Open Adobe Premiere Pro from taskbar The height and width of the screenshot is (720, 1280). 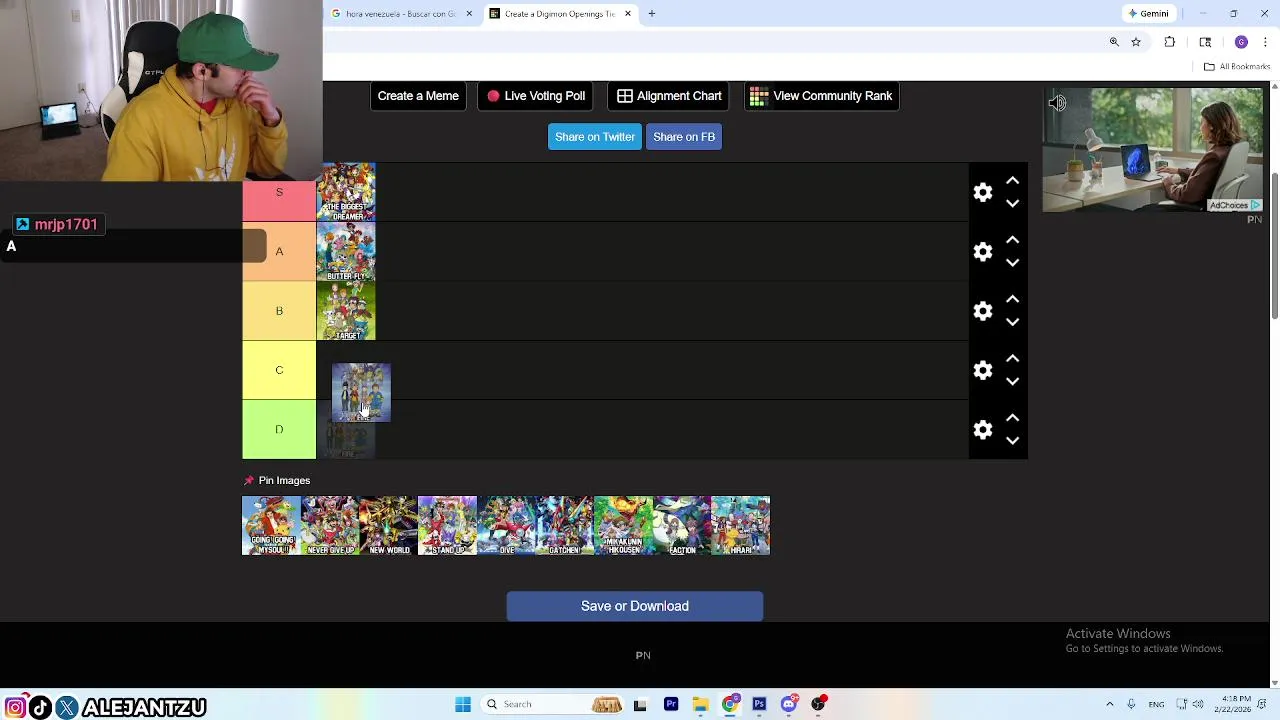pos(671,704)
